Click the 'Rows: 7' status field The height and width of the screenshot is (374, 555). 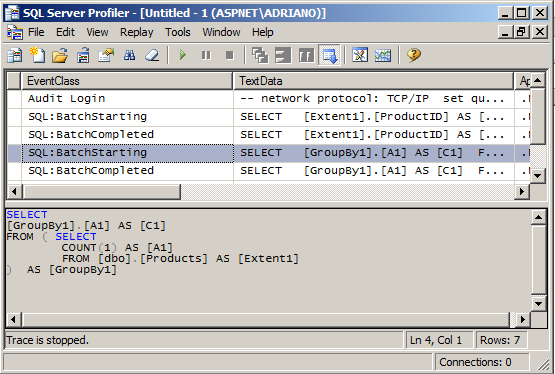tap(502, 340)
